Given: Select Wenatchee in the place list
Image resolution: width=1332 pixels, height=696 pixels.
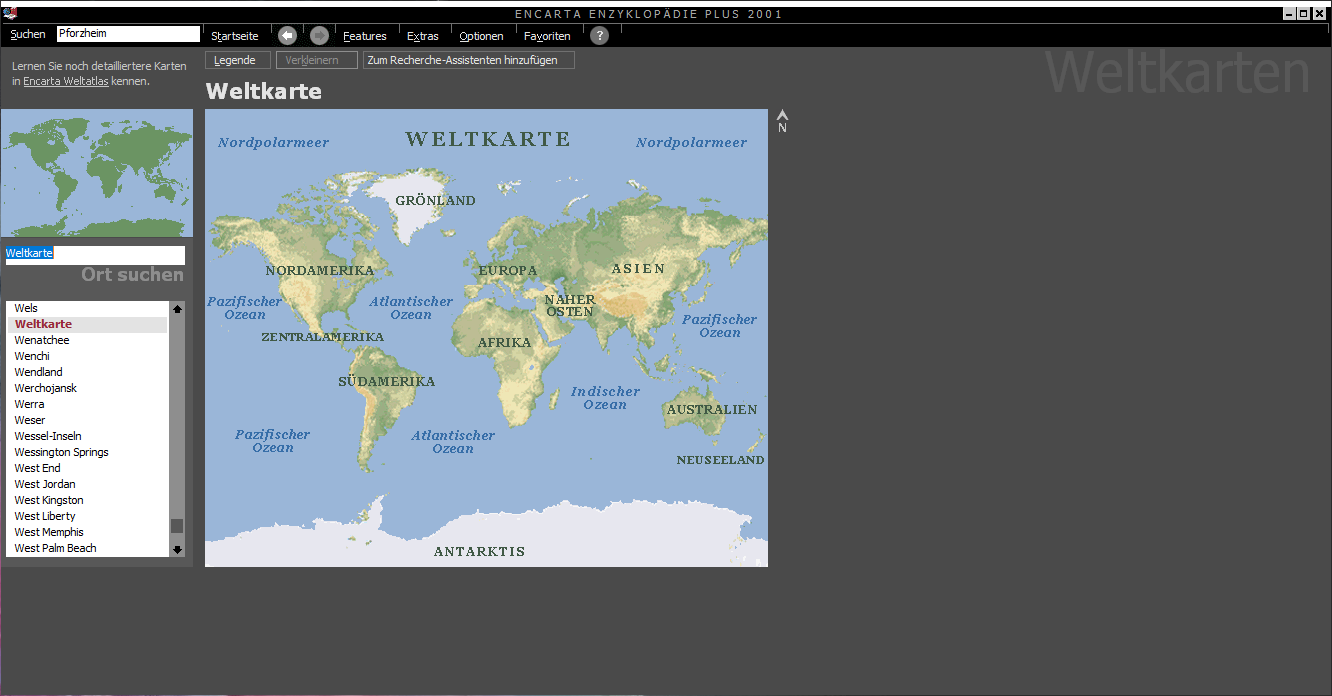Looking at the screenshot, I should click(x=42, y=340).
